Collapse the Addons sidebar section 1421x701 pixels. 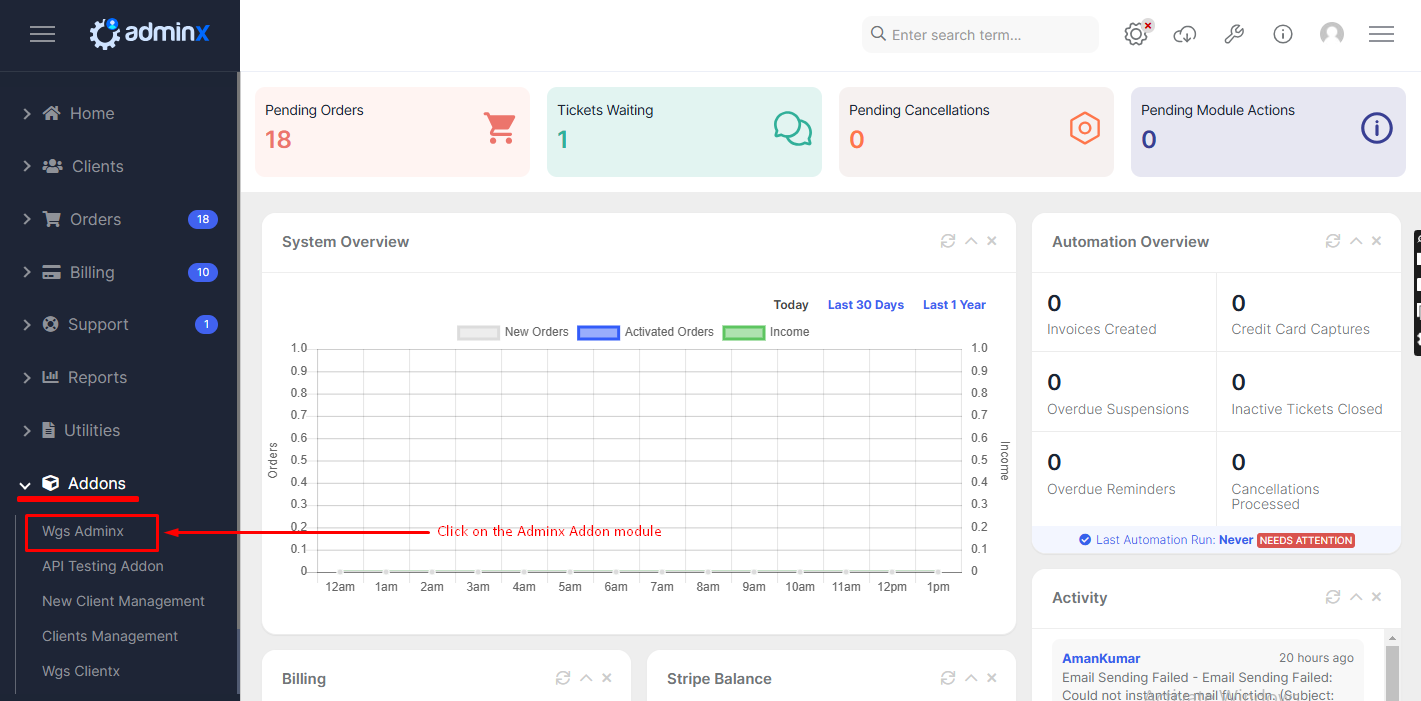pyautogui.click(x=96, y=484)
